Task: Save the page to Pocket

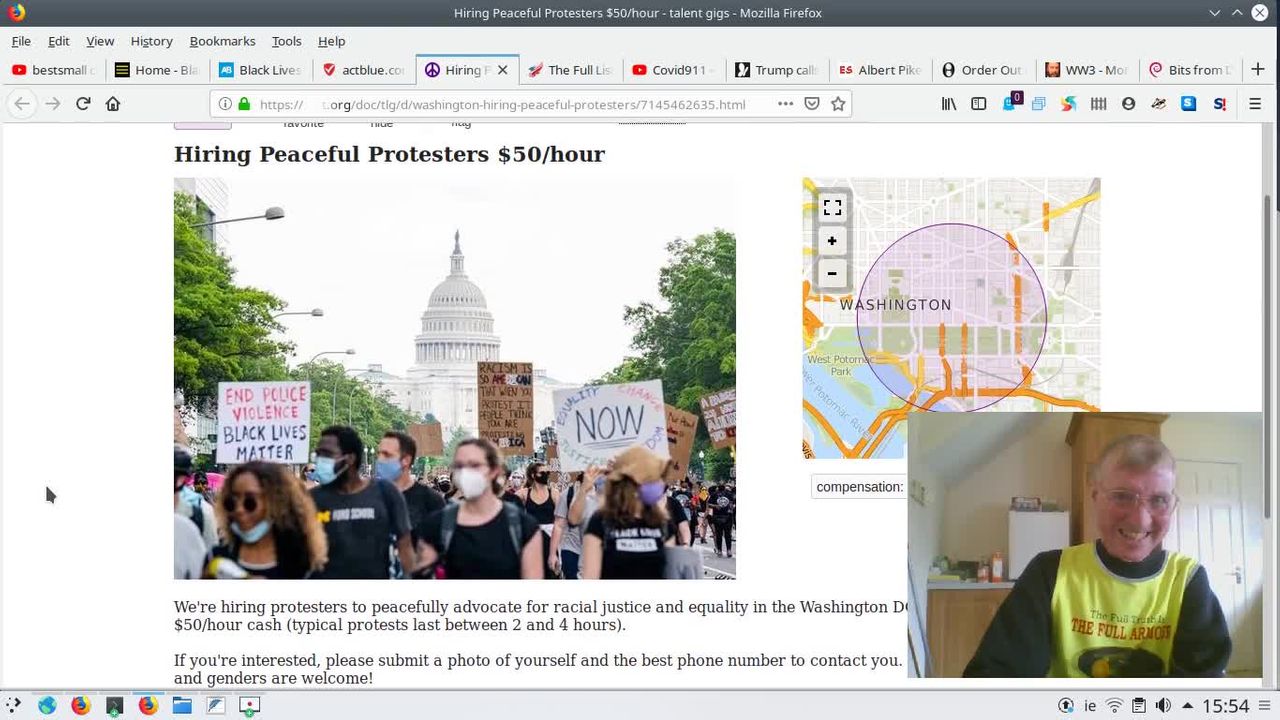Action: point(812,104)
